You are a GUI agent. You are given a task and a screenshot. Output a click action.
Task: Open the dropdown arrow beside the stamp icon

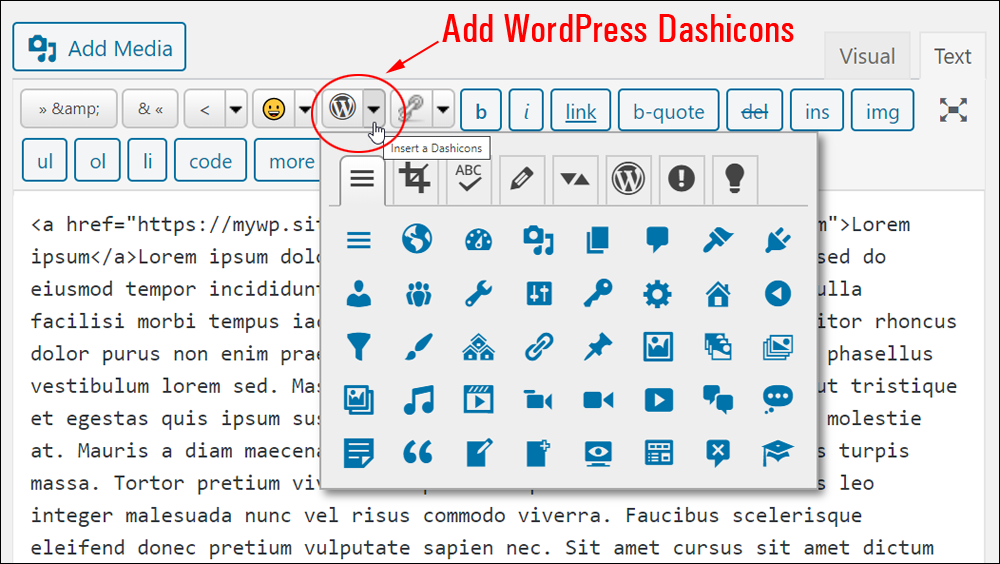(443, 109)
